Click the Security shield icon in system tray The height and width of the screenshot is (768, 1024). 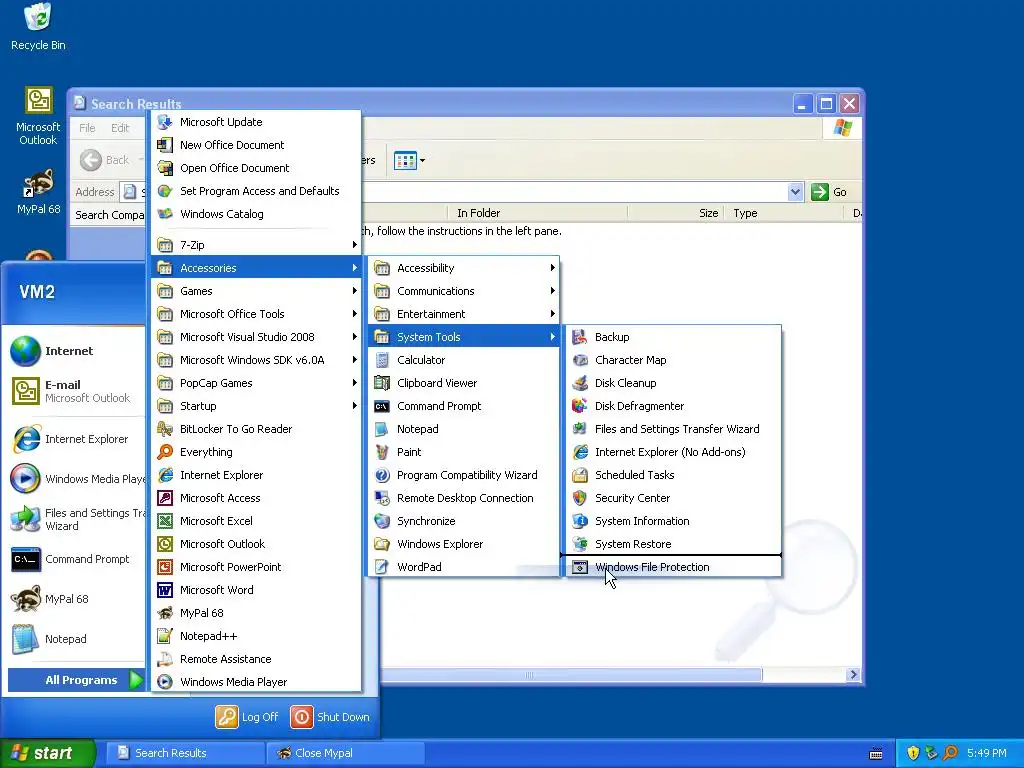(x=913, y=753)
